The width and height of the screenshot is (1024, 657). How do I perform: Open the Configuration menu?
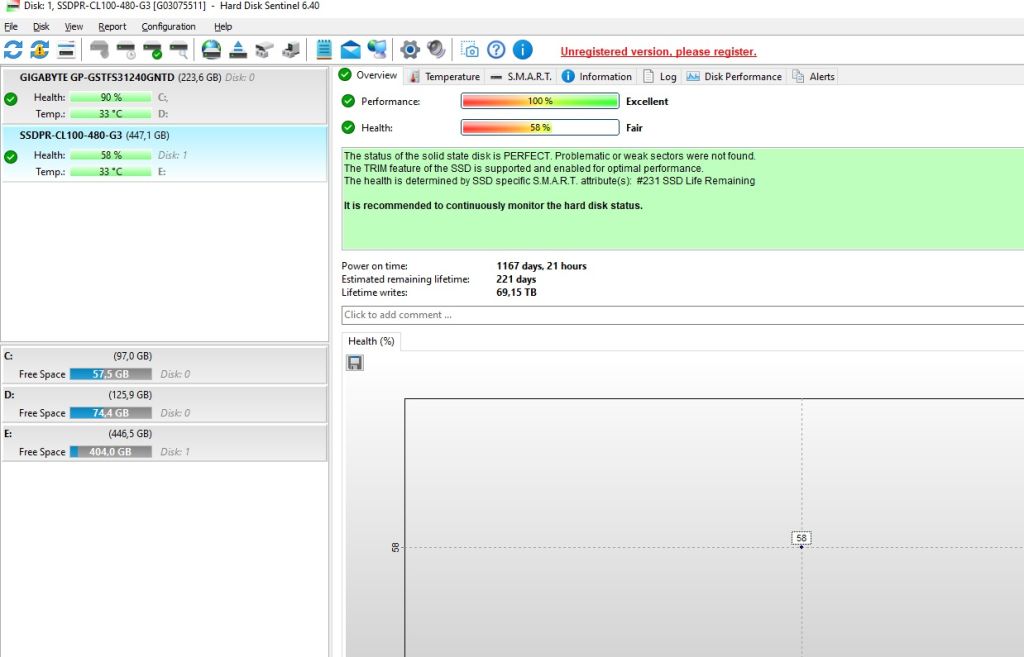(168, 27)
